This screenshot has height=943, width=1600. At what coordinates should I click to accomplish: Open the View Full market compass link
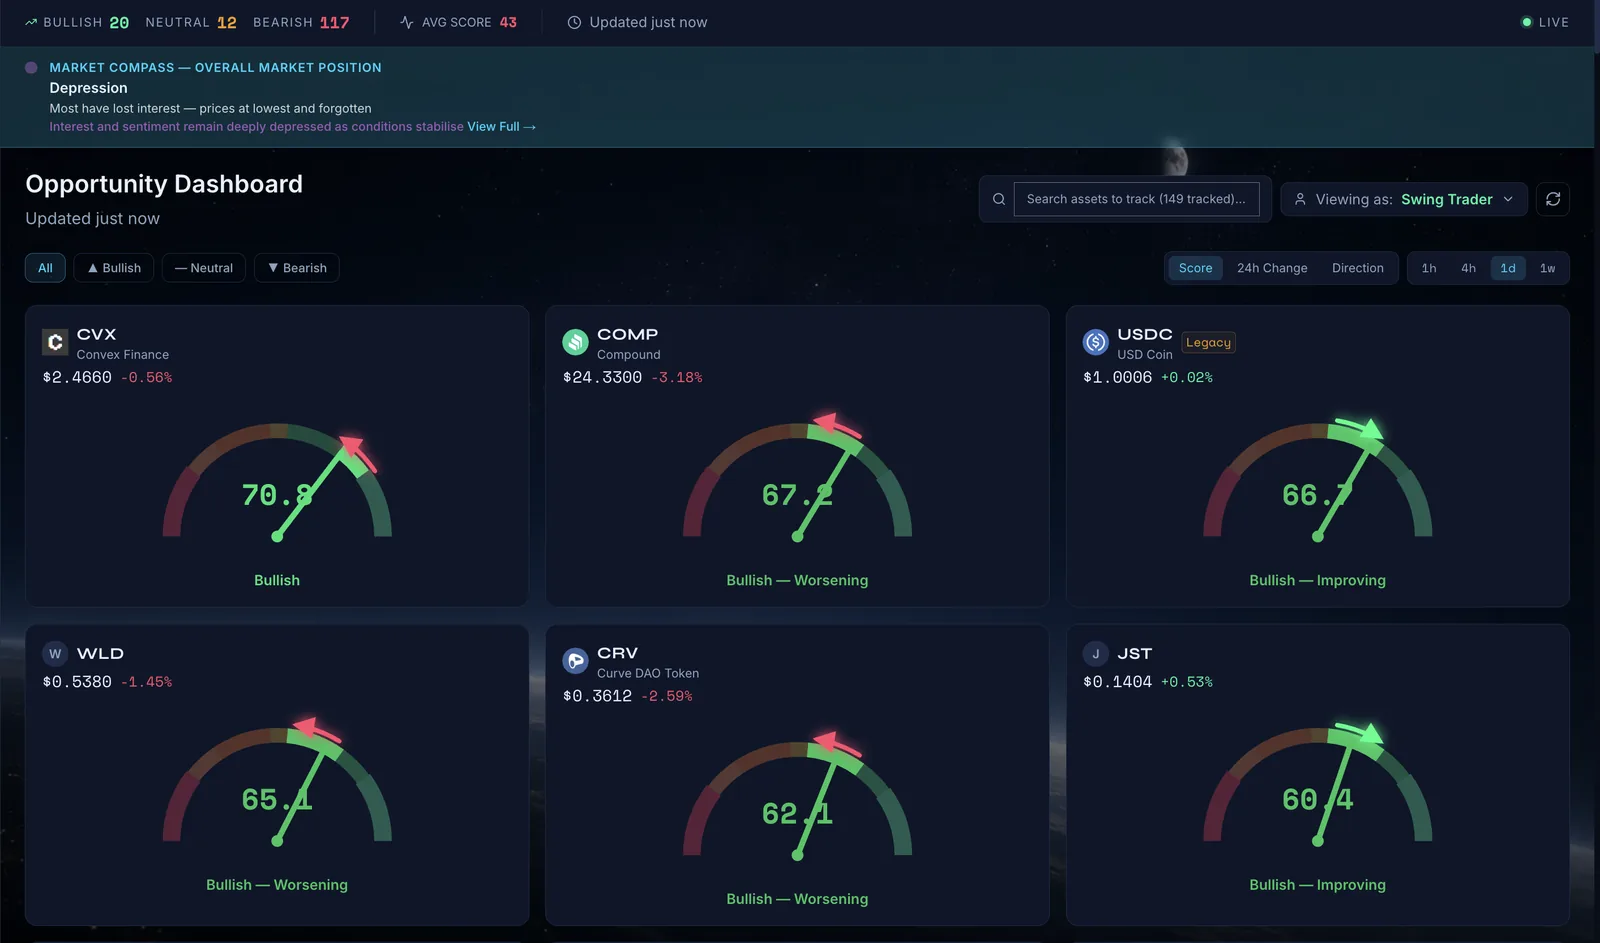[x=501, y=127]
